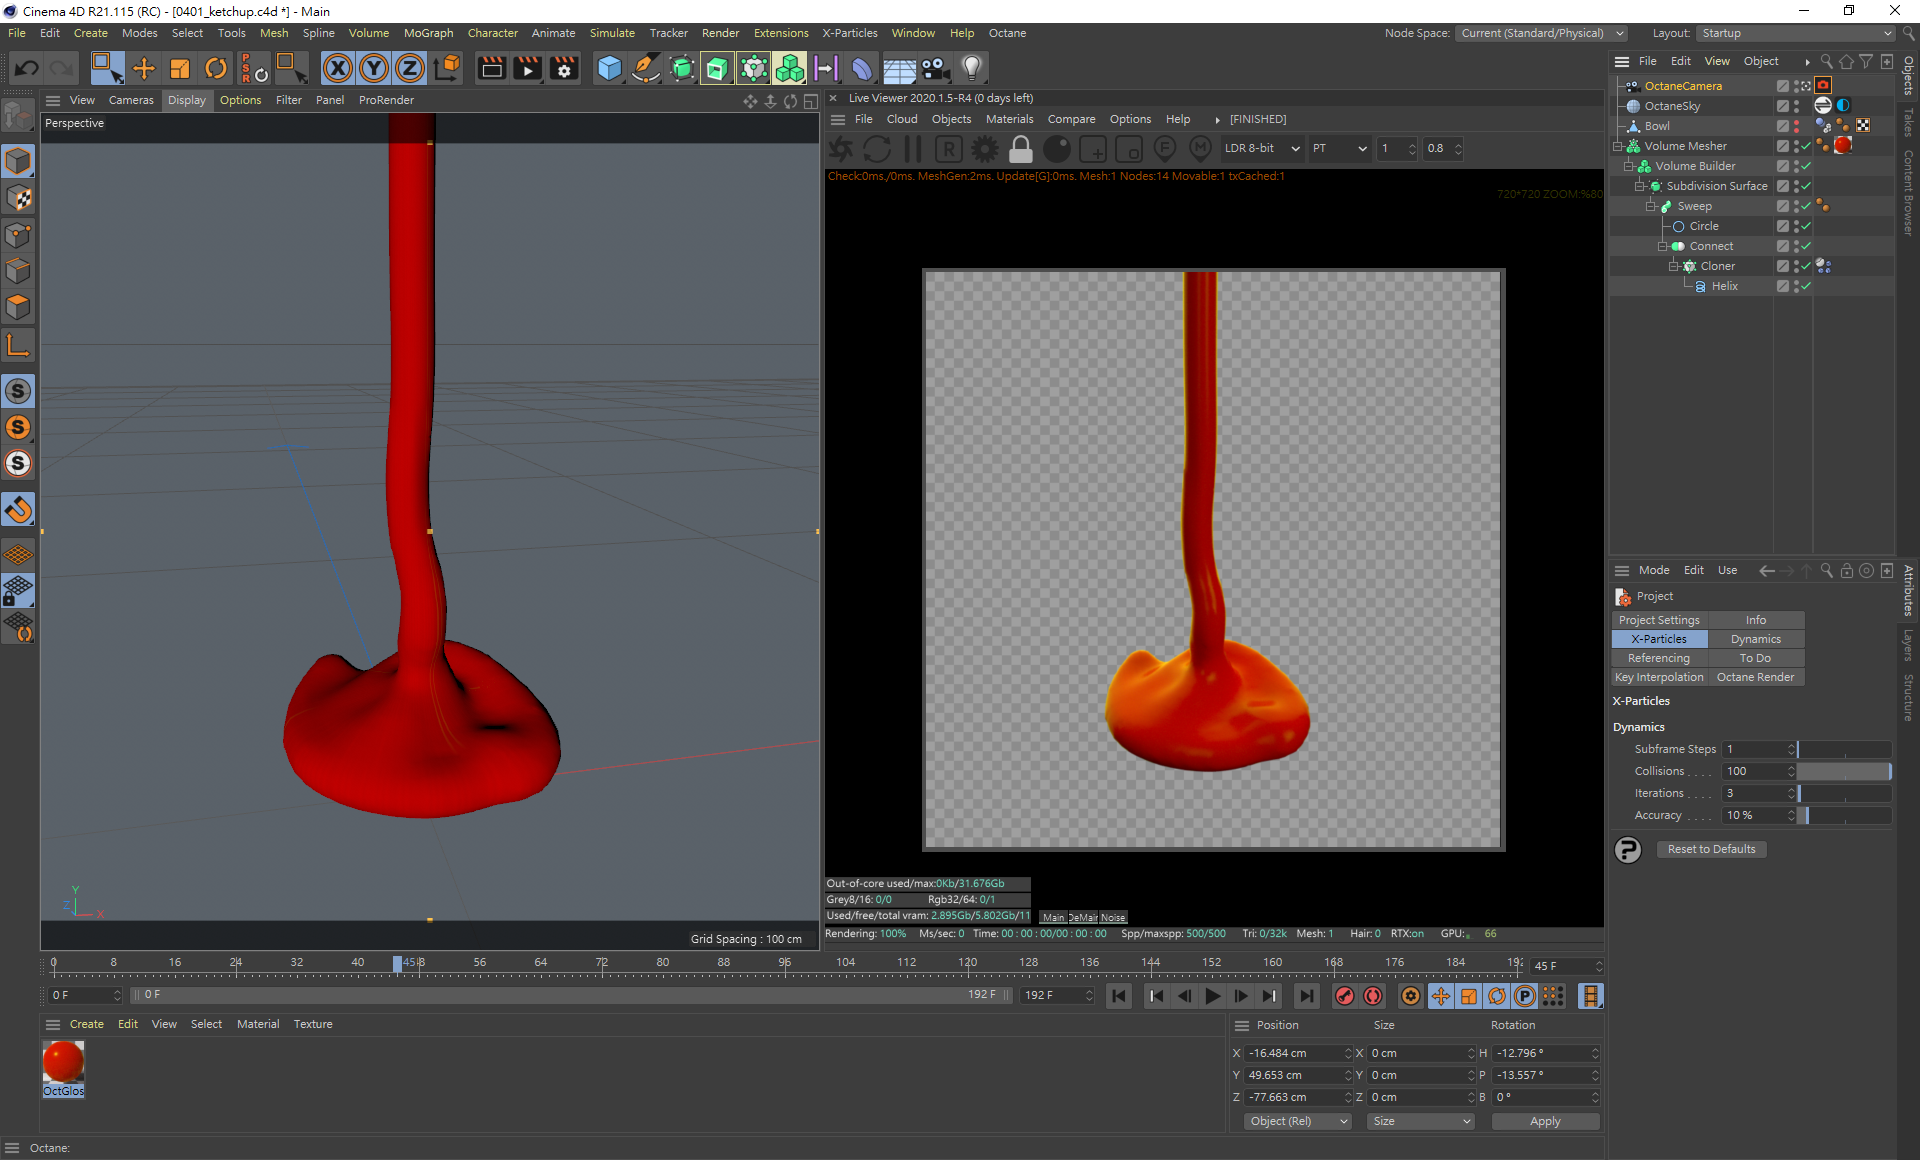Toggle the Helix object's enable checkmark
The width and height of the screenshot is (1920, 1160).
[x=1806, y=286]
